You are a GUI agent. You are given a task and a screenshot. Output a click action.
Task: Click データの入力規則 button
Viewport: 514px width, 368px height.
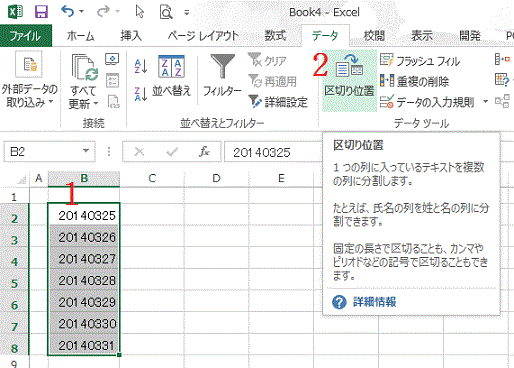click(427, 102)
